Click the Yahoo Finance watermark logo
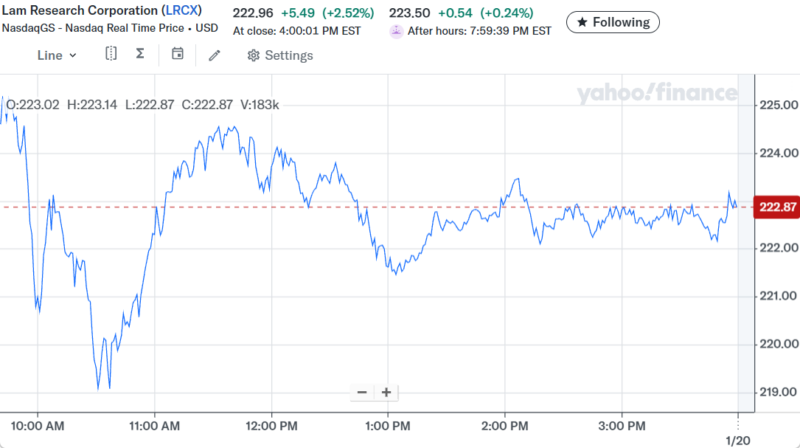800x448 pixels. [x=656, y=94]
